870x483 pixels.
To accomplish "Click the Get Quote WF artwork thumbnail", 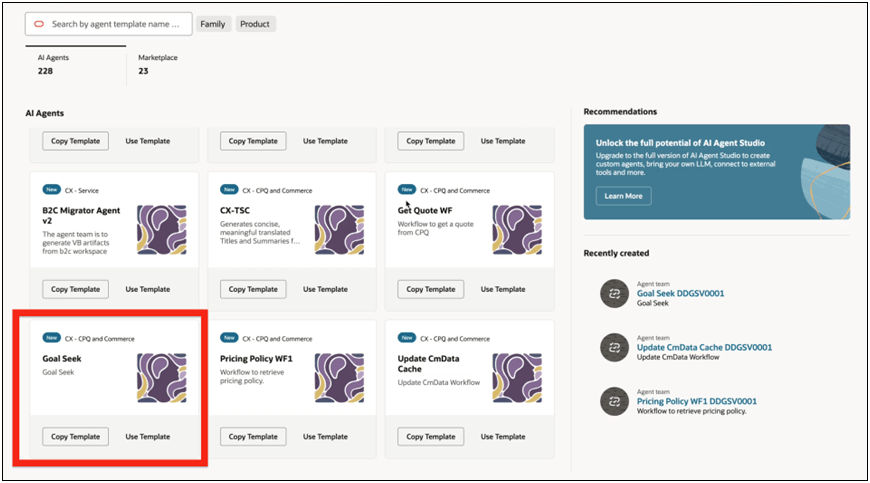I will pyautogui.click(x=517, y=230).
